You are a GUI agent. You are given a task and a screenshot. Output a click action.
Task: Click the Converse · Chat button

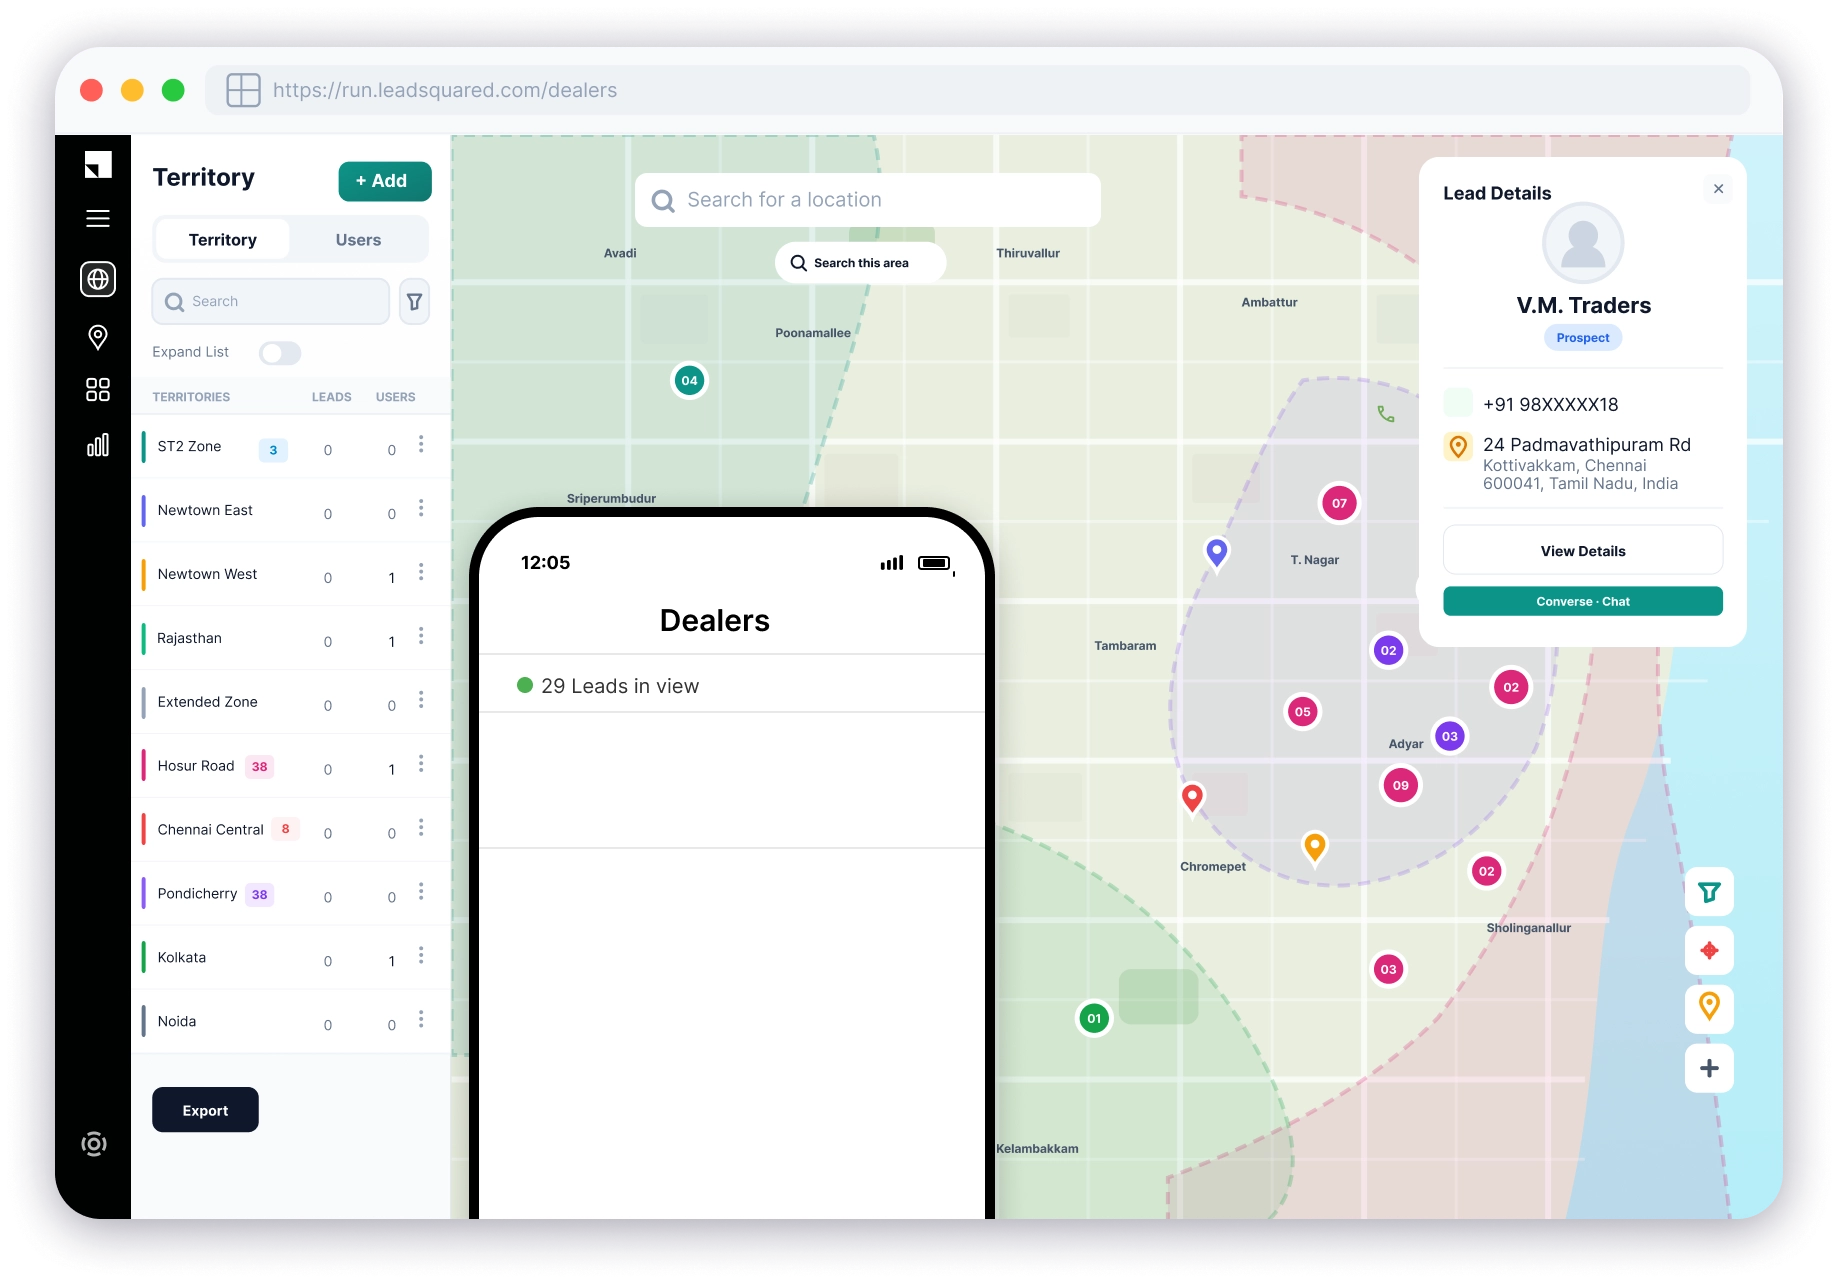pyautogui.click(x=1582, y=602)
